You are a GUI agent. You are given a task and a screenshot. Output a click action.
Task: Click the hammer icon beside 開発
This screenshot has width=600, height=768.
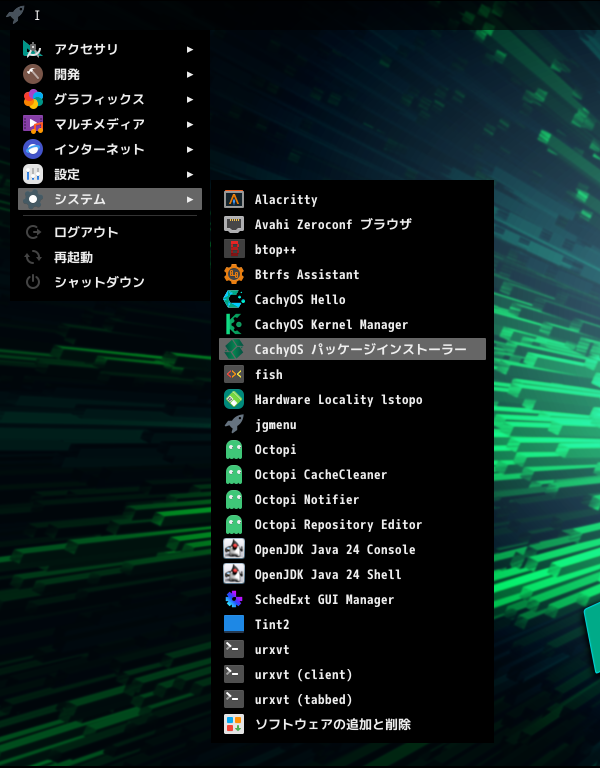coord(33,74)
